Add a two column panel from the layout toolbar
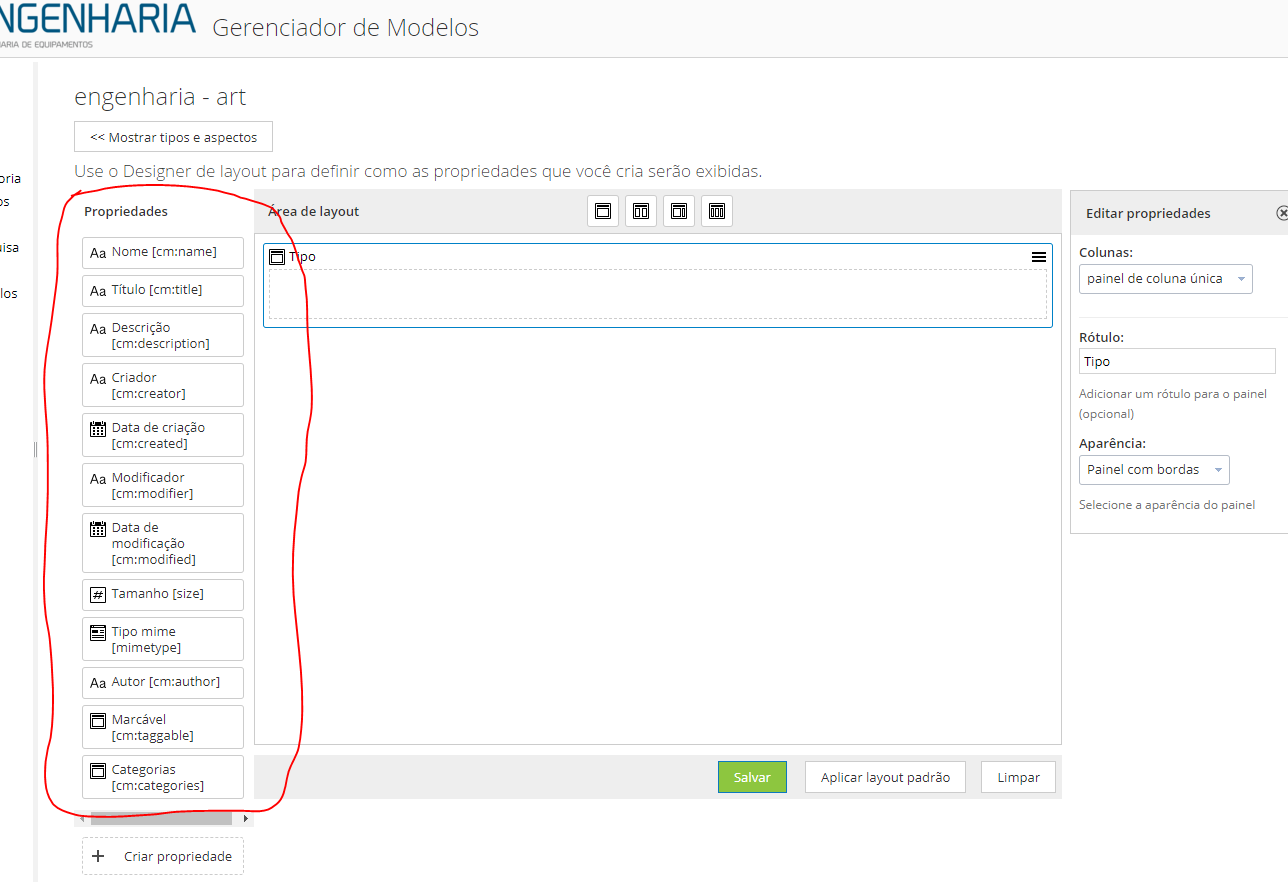 tap(641, 211)
